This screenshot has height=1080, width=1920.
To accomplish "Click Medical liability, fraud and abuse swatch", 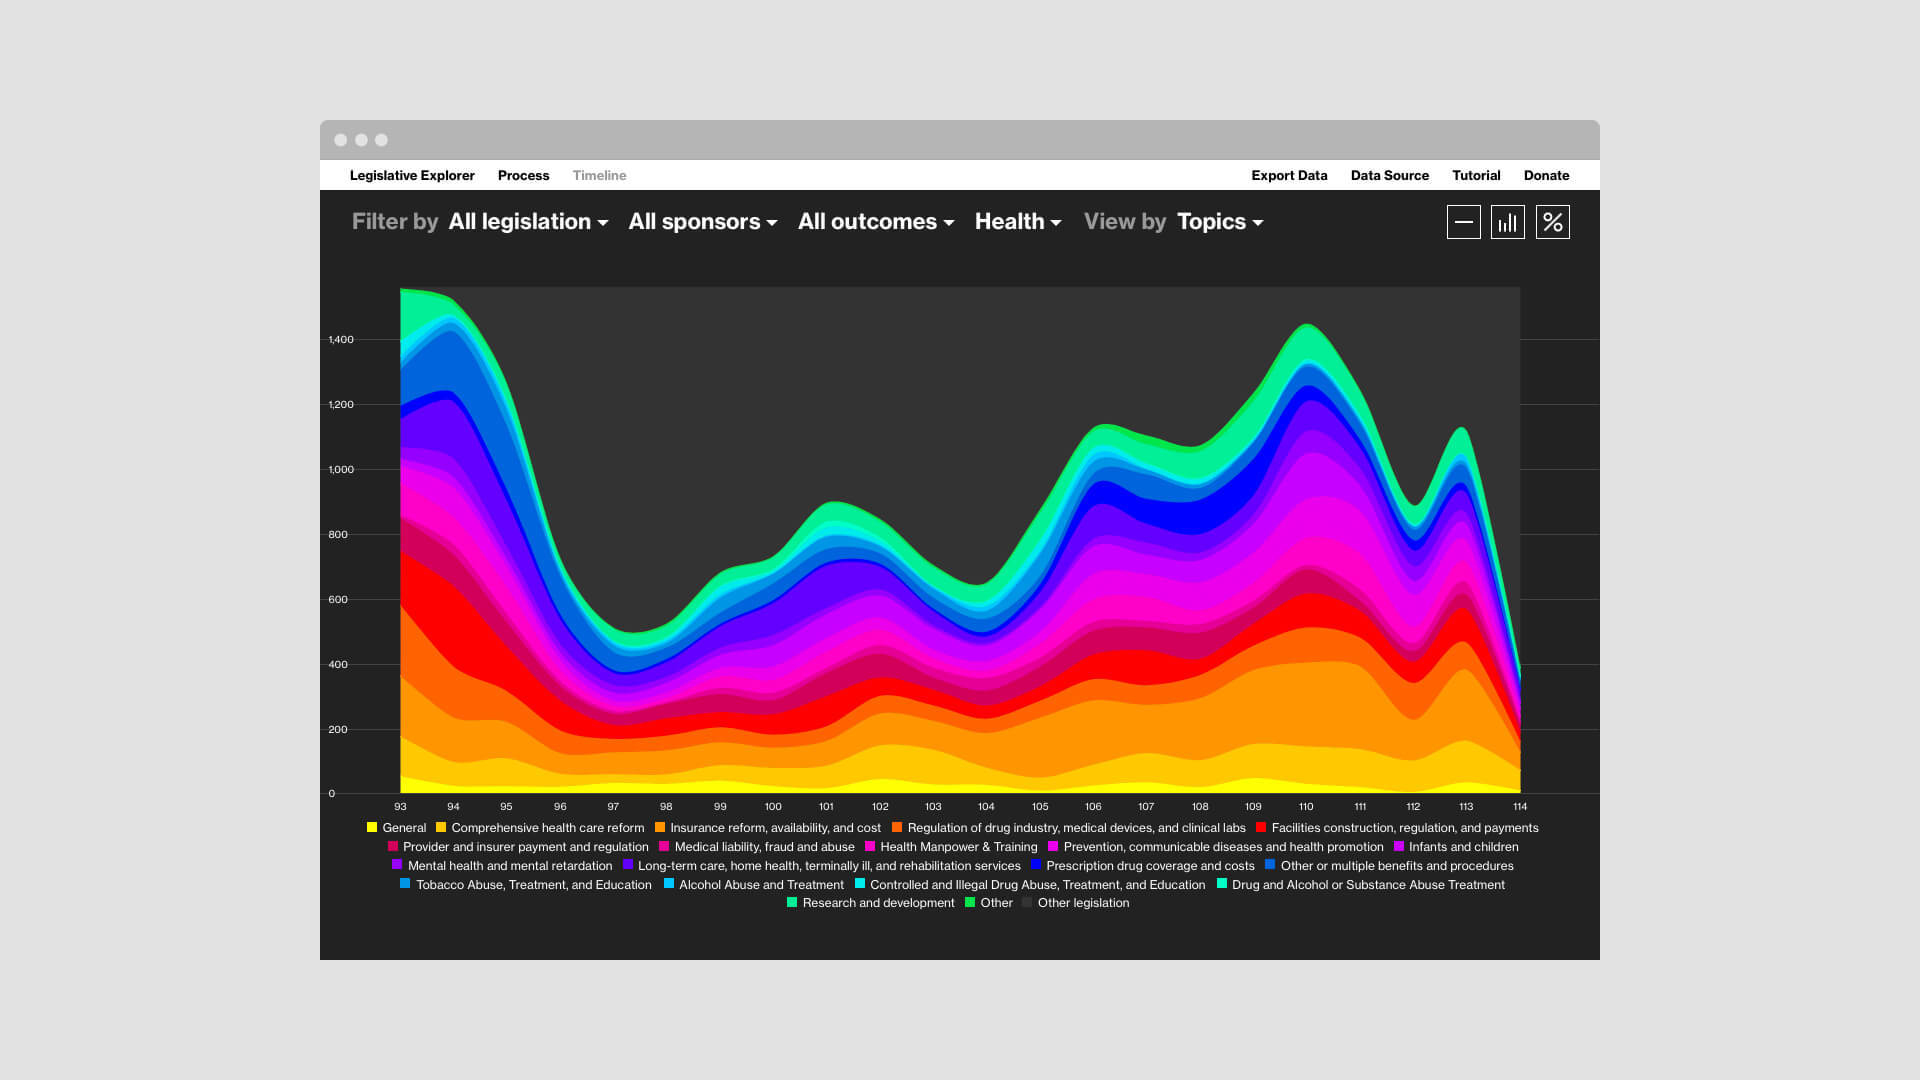I will click(x=664, y=846).
